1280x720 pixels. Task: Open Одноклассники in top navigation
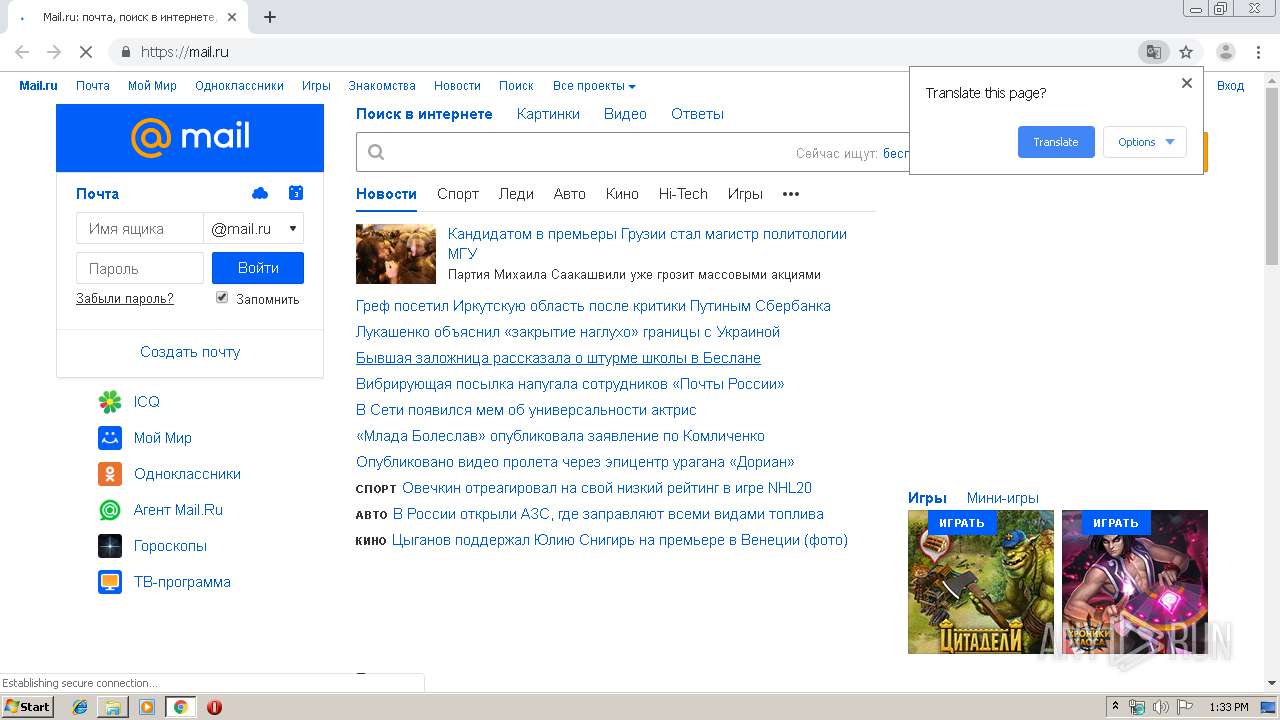239,86
